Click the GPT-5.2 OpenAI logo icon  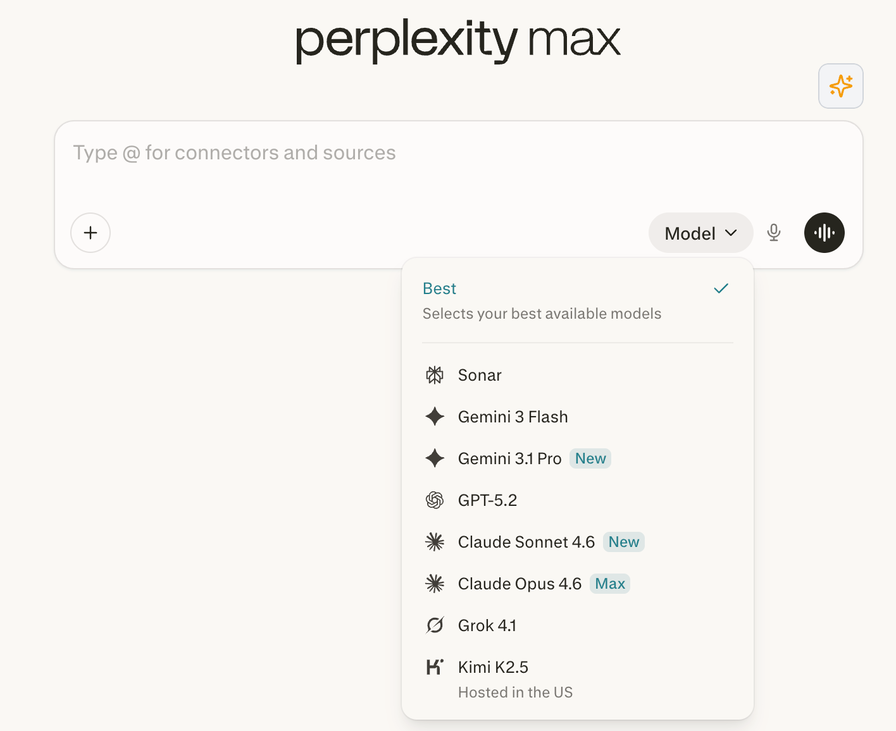pyautogui.click(x=434, y=500)
